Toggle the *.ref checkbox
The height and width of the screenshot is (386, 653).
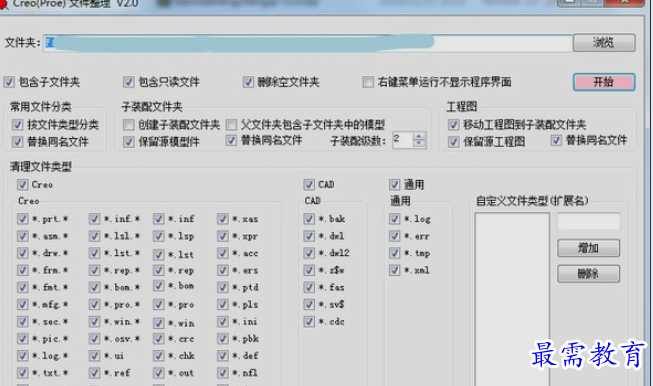coord(95,373)
